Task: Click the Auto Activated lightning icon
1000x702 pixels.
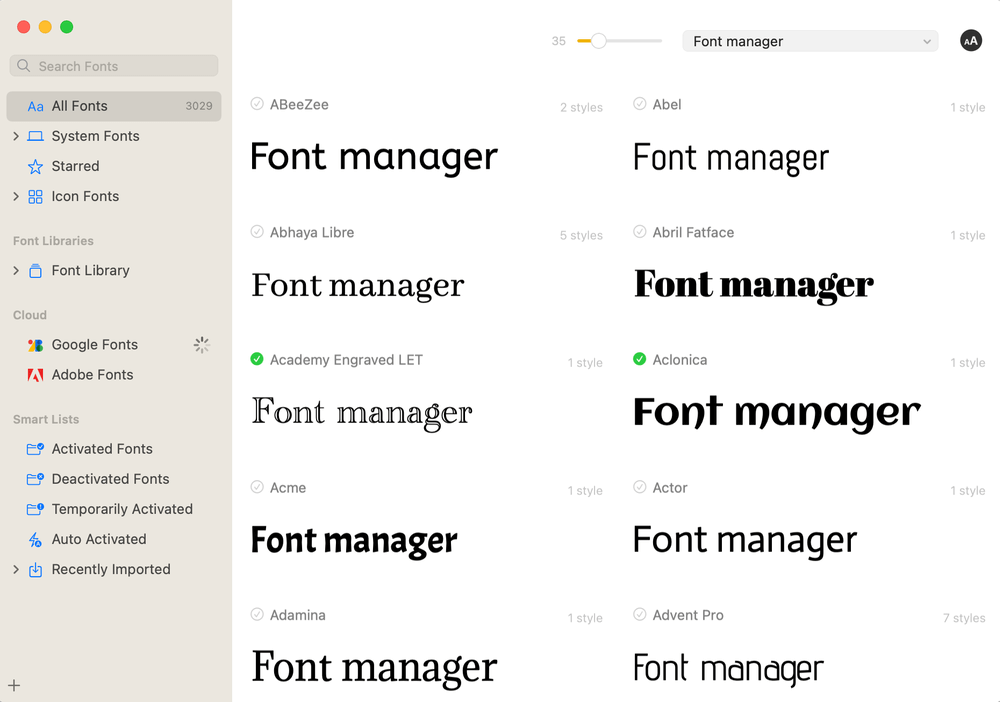Action: point(35,539)
